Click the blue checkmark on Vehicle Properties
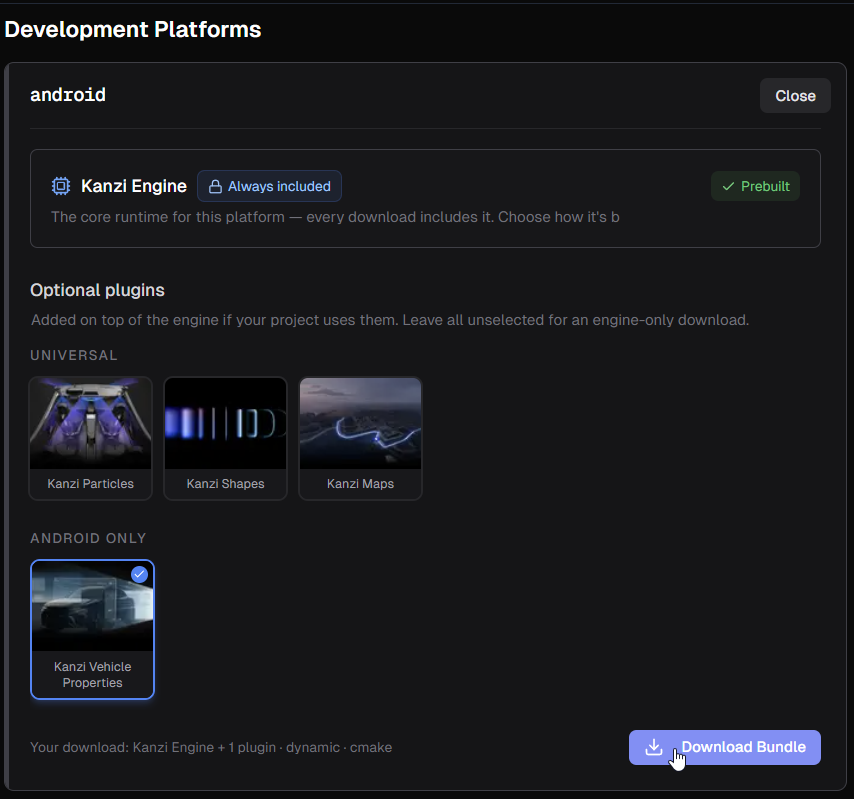 click(139, 574)
